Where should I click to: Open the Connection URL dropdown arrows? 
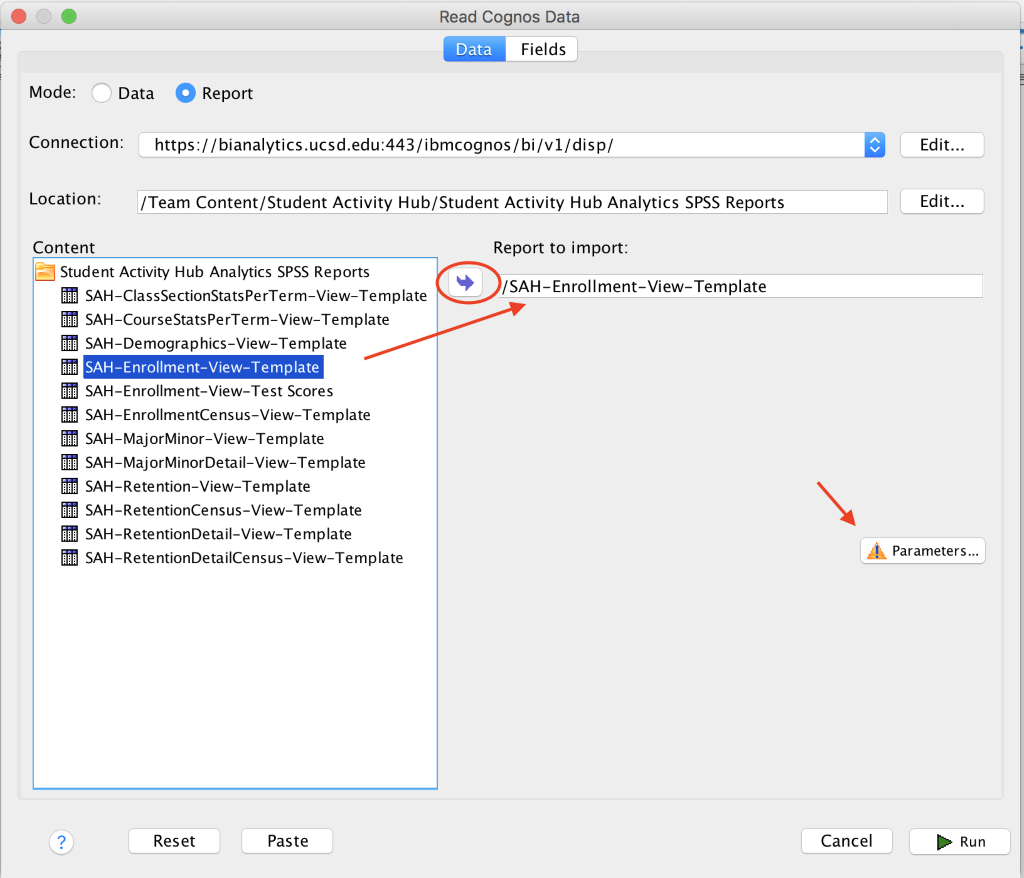874,144
